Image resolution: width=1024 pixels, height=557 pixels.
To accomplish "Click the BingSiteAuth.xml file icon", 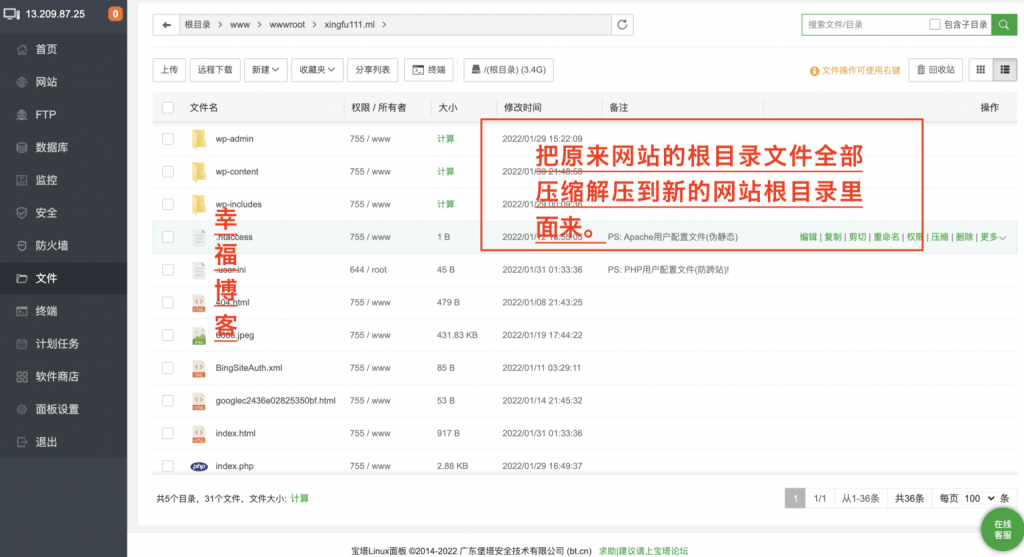I will (x=199, y=368).
